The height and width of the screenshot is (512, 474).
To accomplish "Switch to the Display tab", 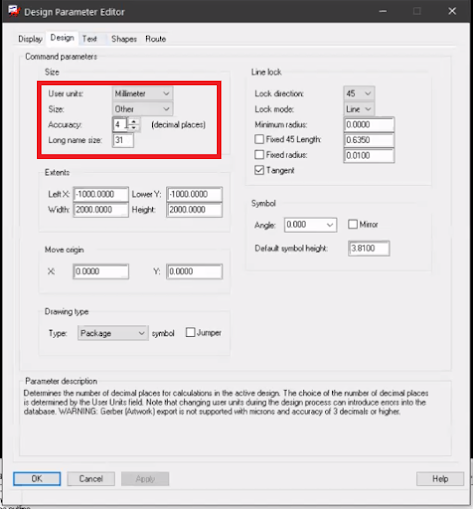I will (x=30, y=39).
